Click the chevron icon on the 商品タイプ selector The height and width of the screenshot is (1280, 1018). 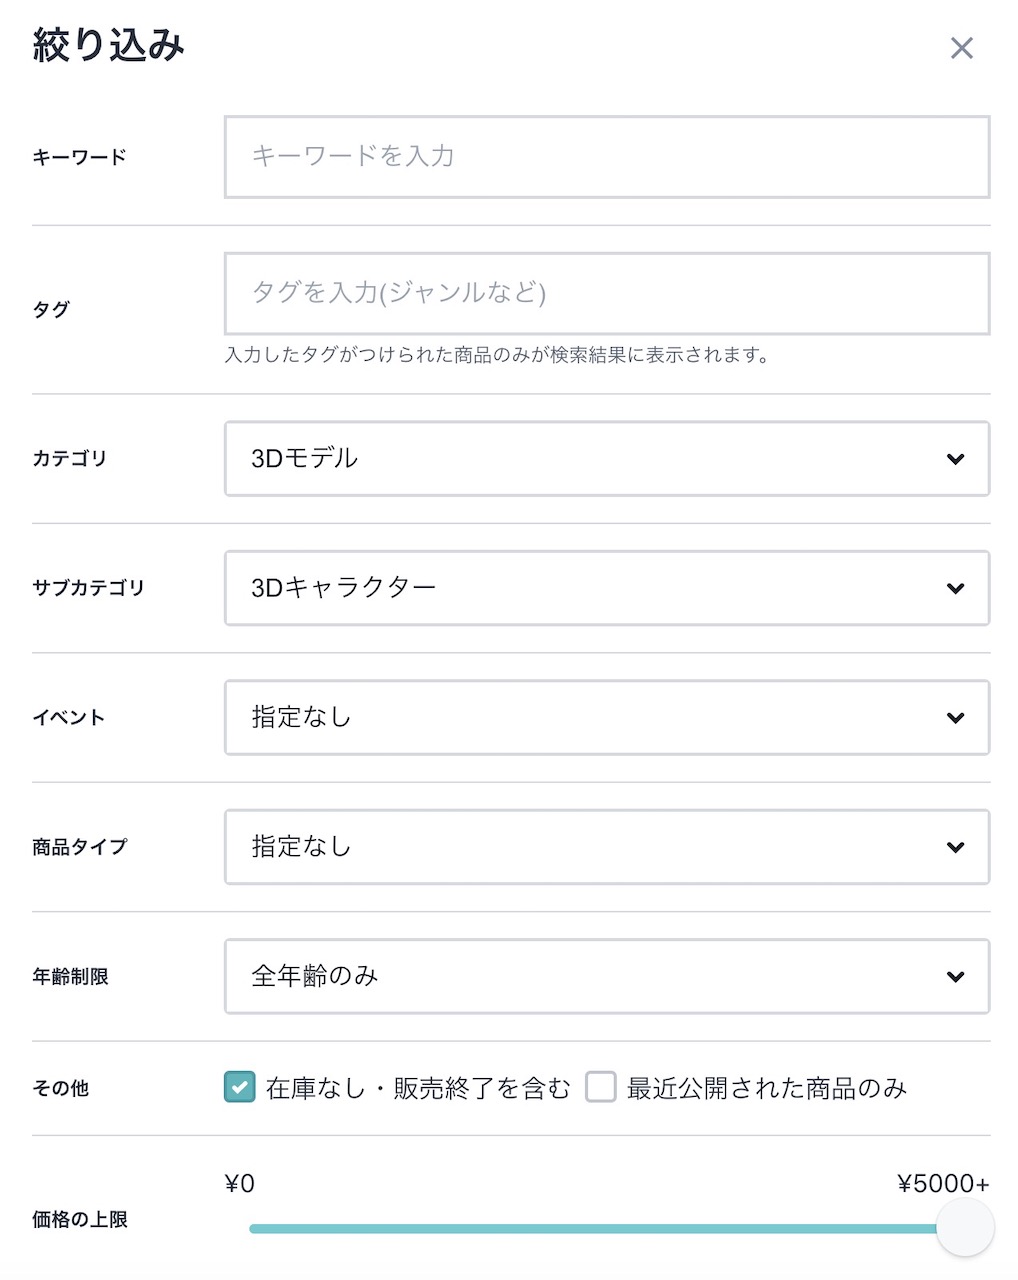(955, 847)
